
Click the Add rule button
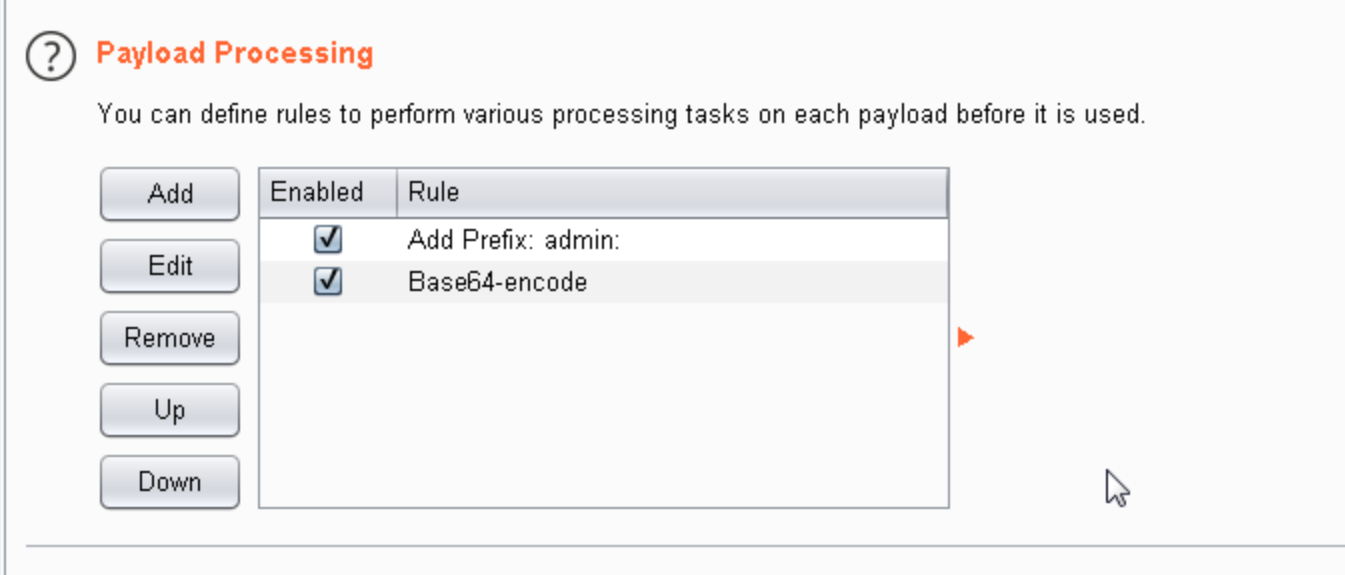170,194
